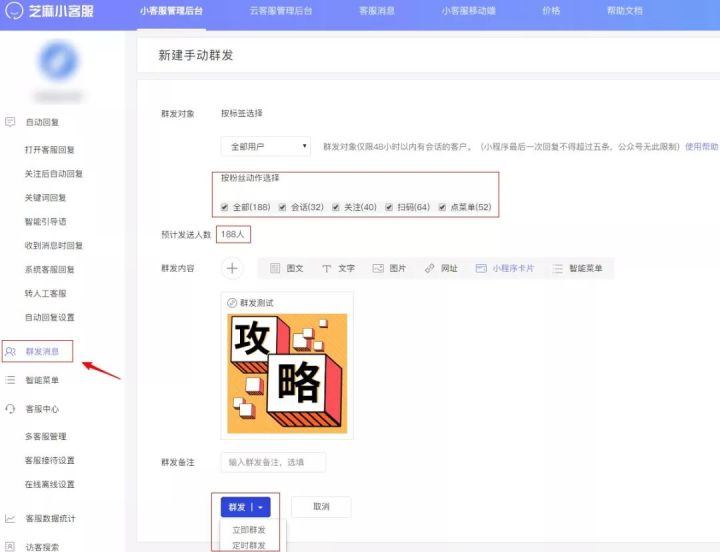Open the arrow dropdown on 群发 button
Screen dimensions: 720x552
pyautogui.click(x=261, y=507)
